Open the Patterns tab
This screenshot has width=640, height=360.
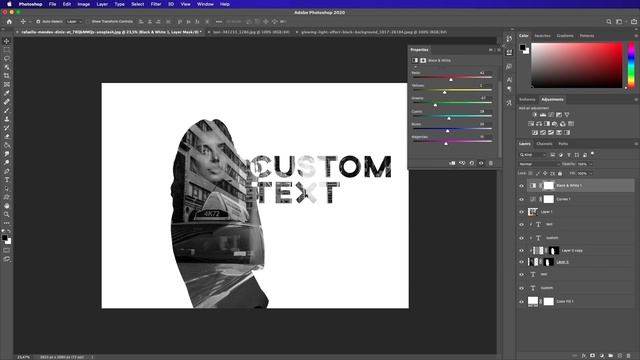(x=587, y=36)
